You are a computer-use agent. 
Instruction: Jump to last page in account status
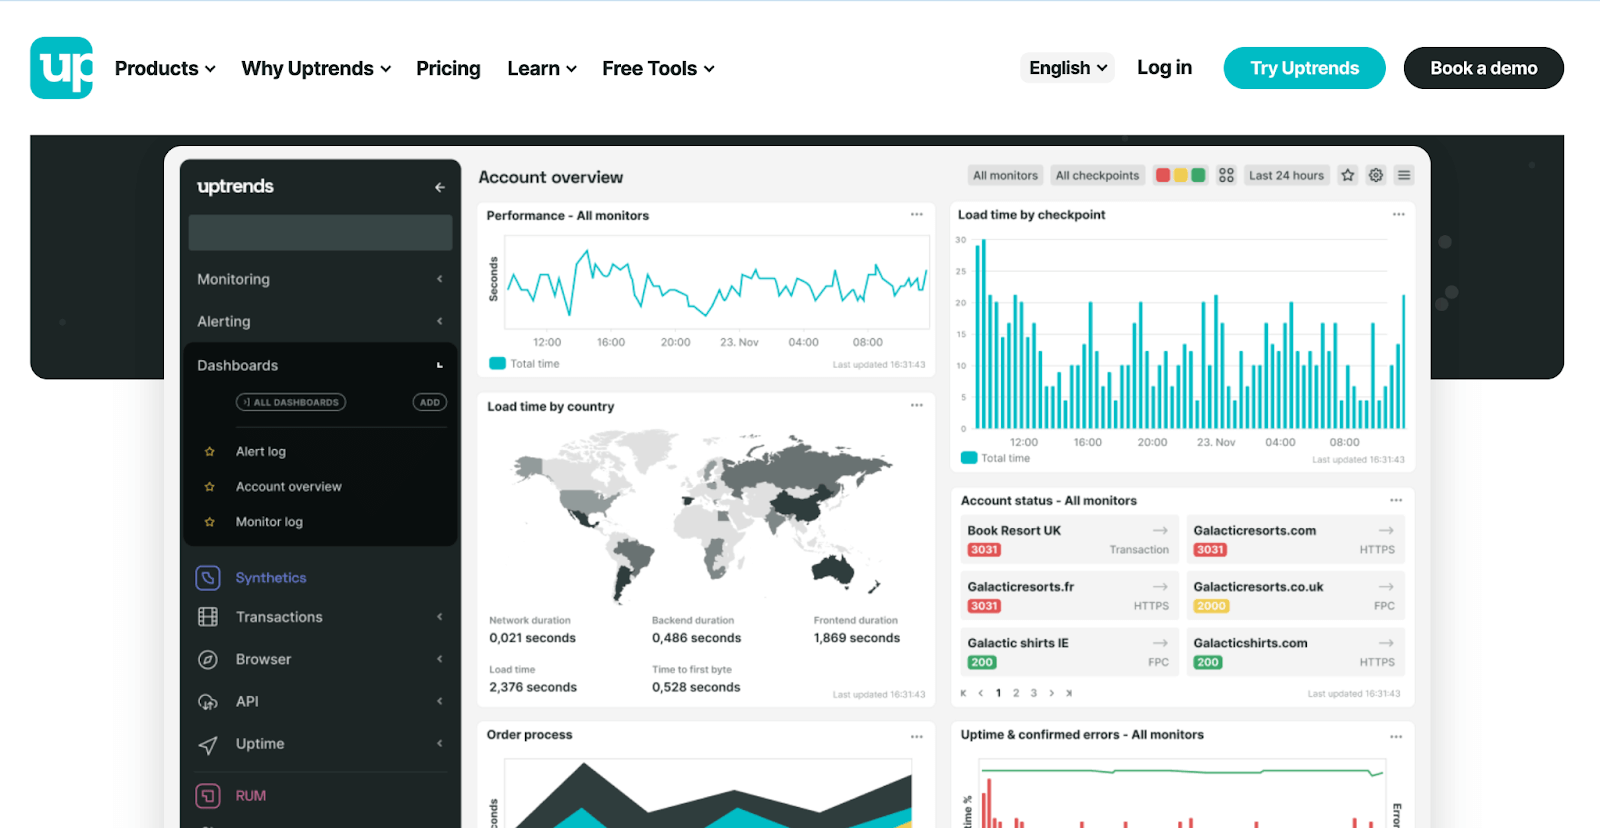tap(1069, 693)
